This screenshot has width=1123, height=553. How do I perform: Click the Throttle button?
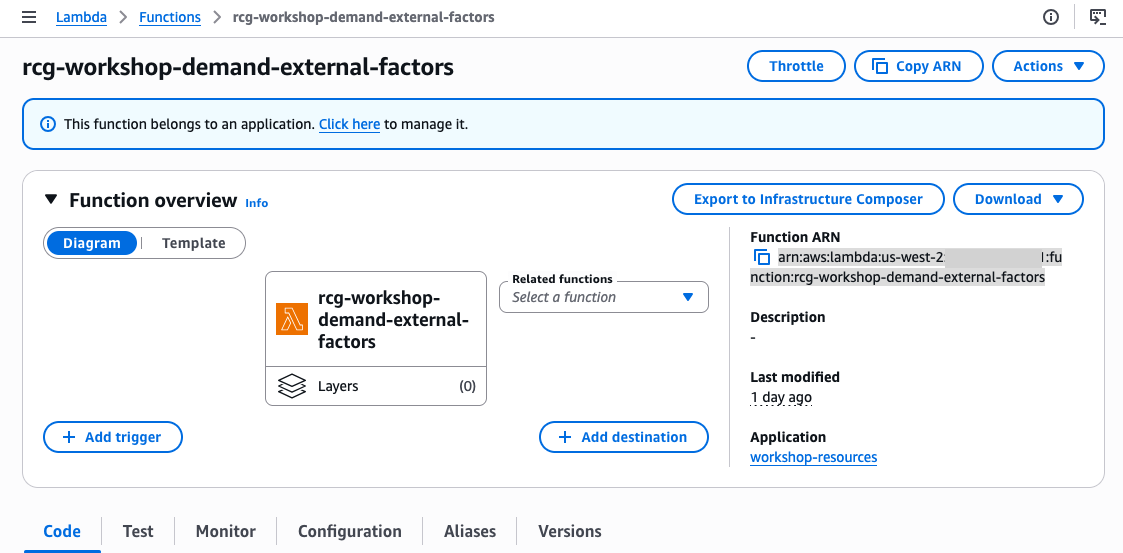[x=796, y=66]
